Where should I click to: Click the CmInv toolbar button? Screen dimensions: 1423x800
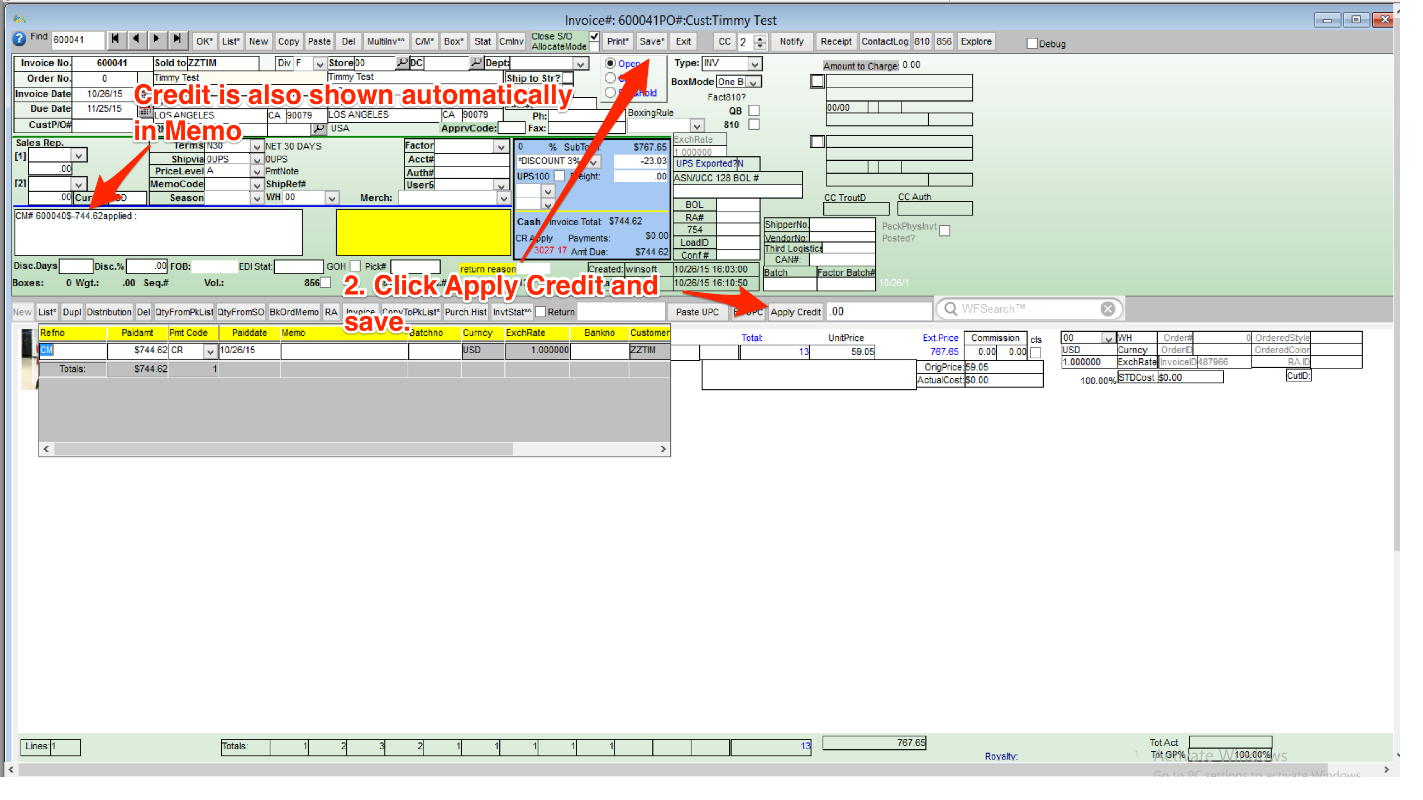coord(511,41)
